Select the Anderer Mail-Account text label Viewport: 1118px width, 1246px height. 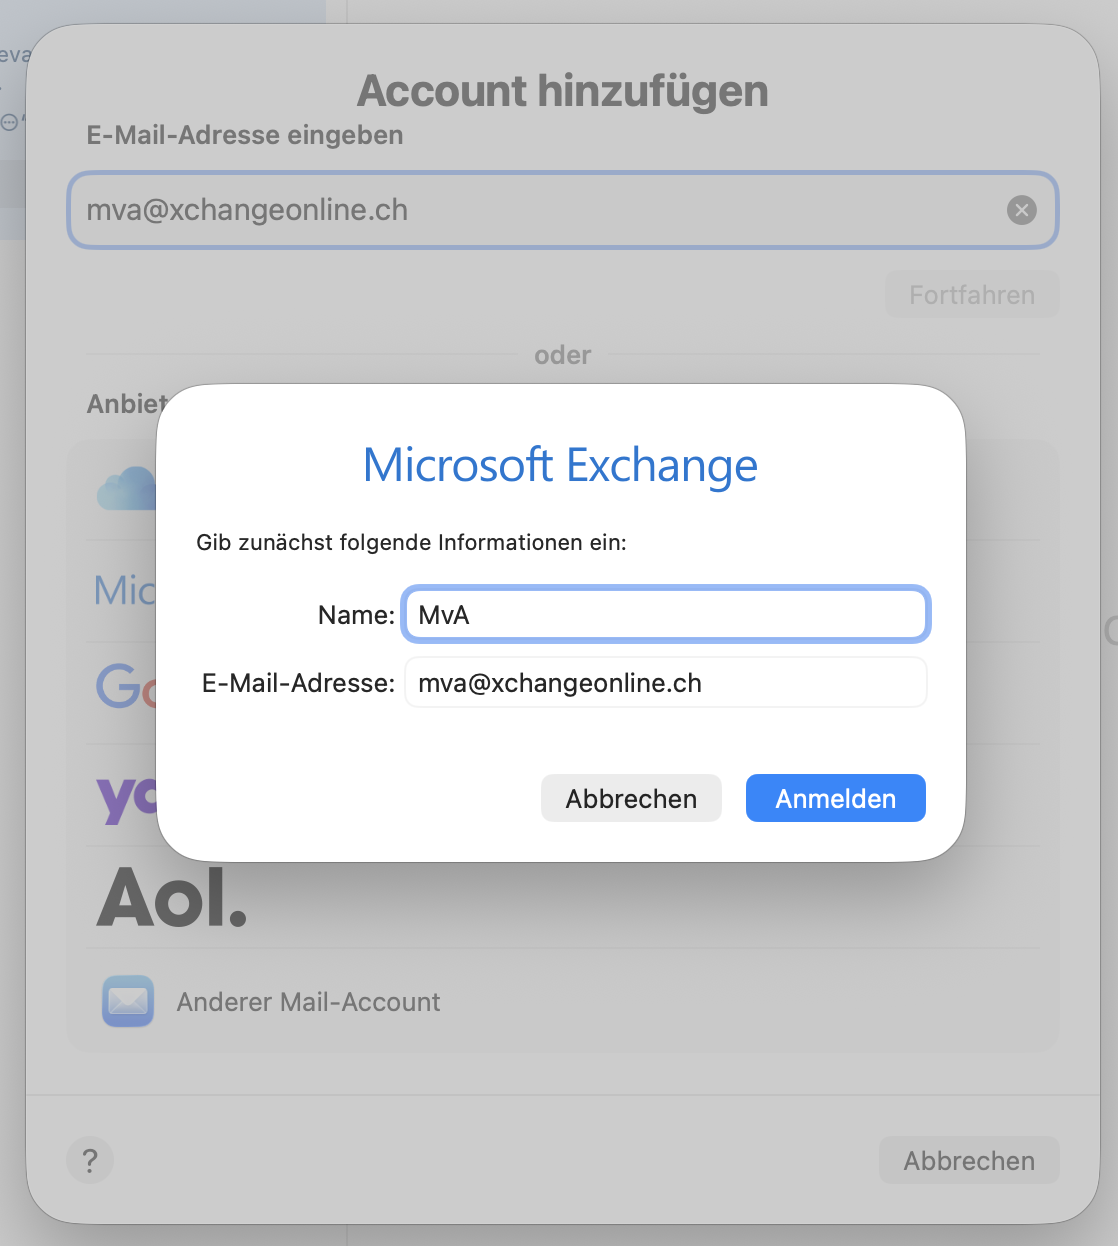(x=308, y=1002)
